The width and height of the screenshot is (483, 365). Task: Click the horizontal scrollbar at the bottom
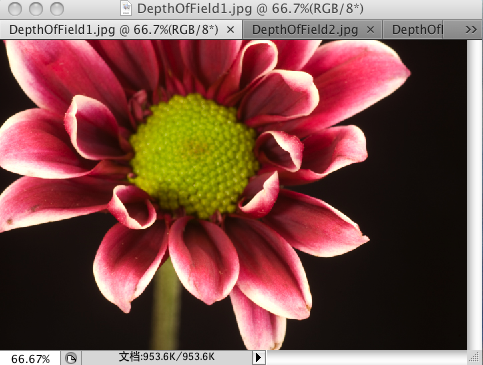367,358
